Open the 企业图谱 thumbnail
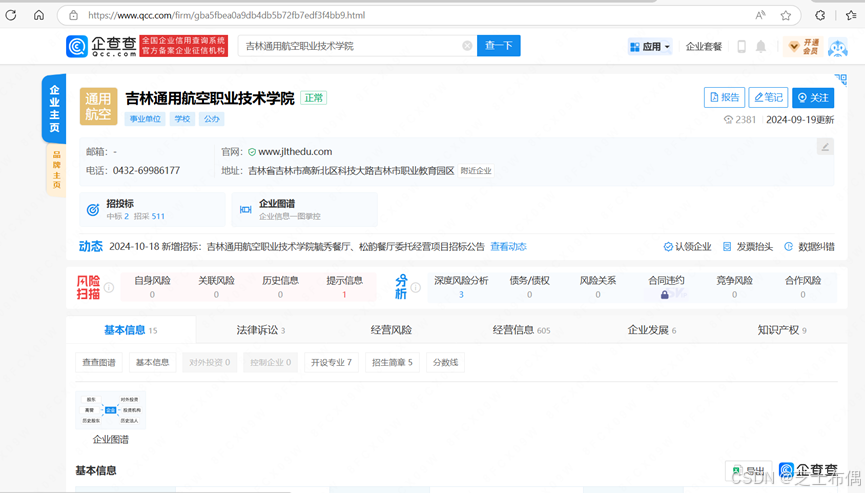865x493 pixels. (110, 410)
